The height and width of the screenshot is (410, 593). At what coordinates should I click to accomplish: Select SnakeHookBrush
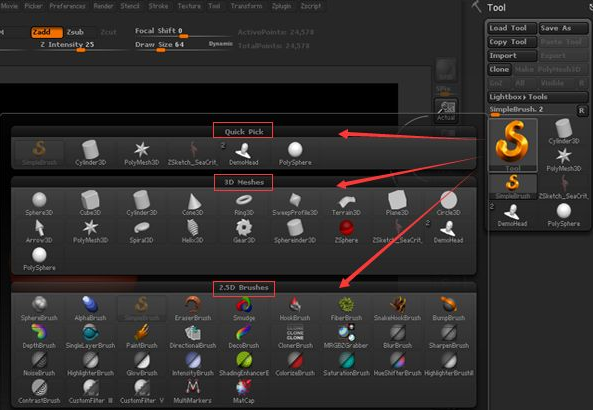397,309
